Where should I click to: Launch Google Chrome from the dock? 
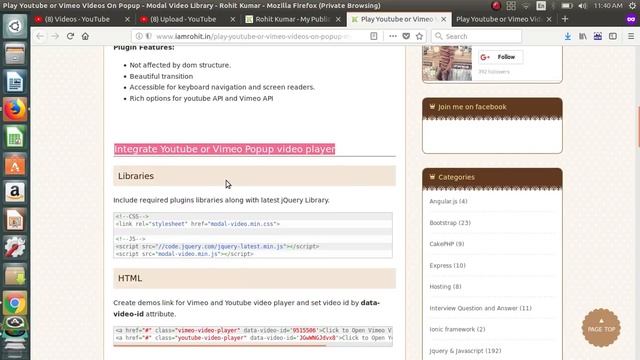15,303
